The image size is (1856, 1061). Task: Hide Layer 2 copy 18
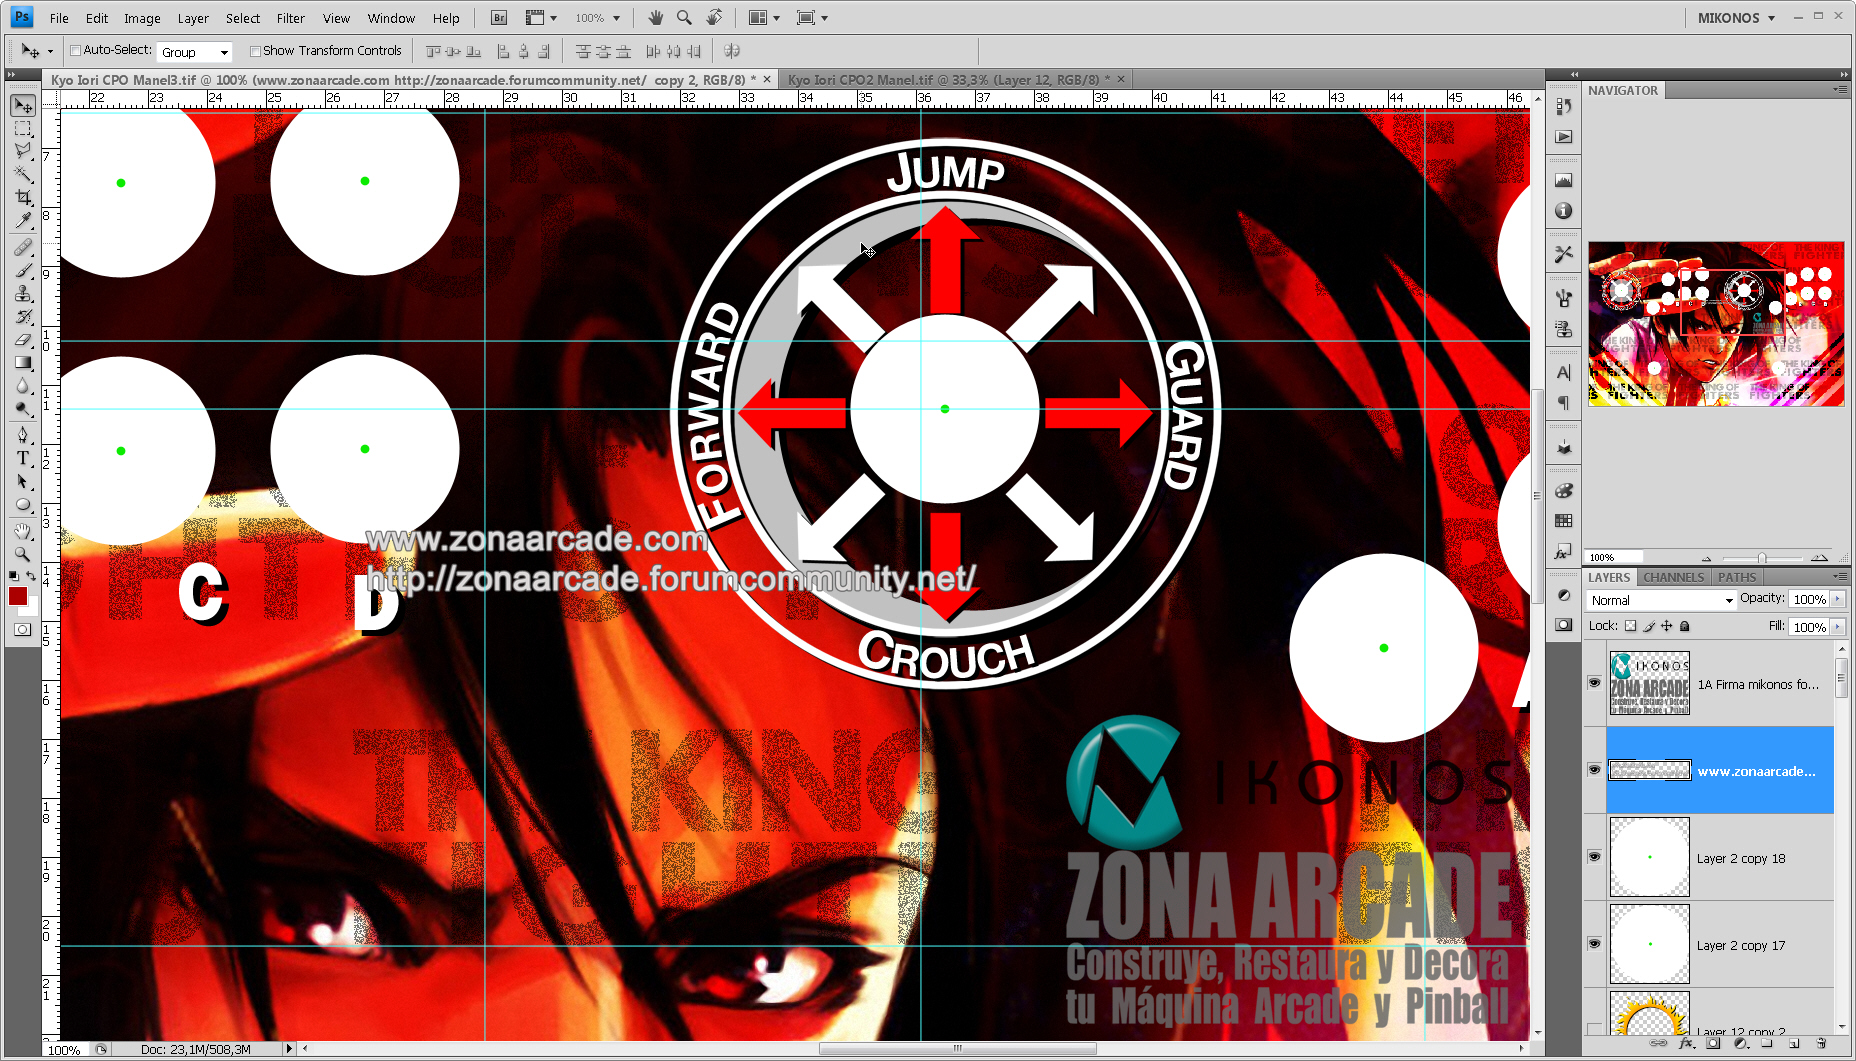tap(1594, 857)
